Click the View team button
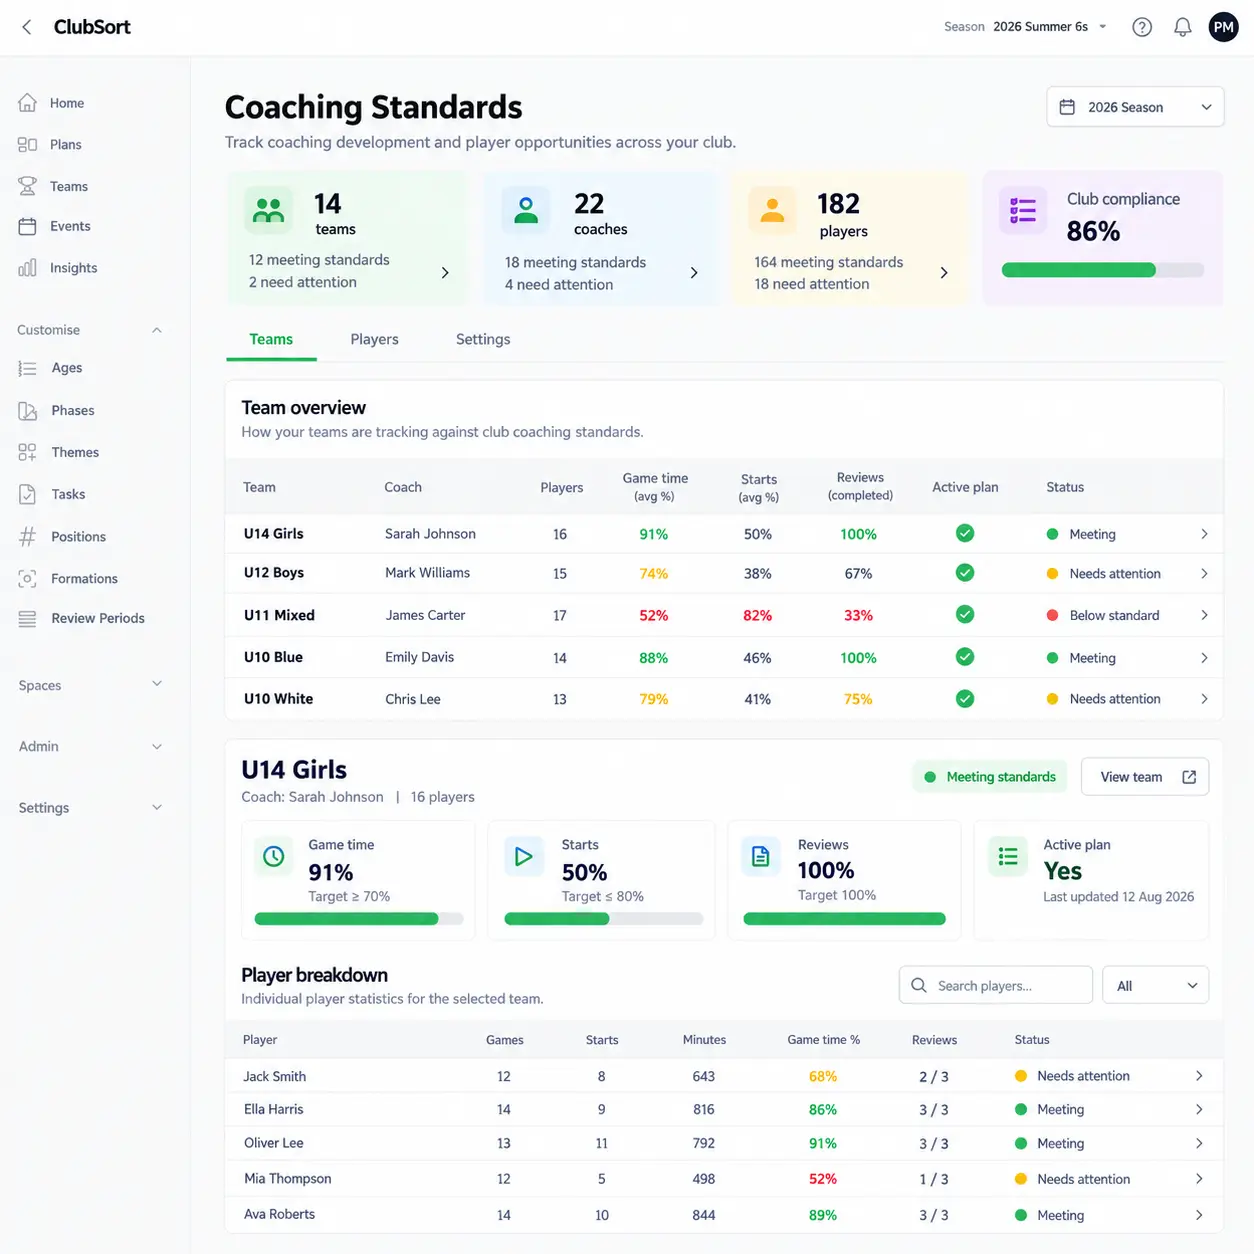This screenshot has width=1254, height=1254. click(1145, 777)
